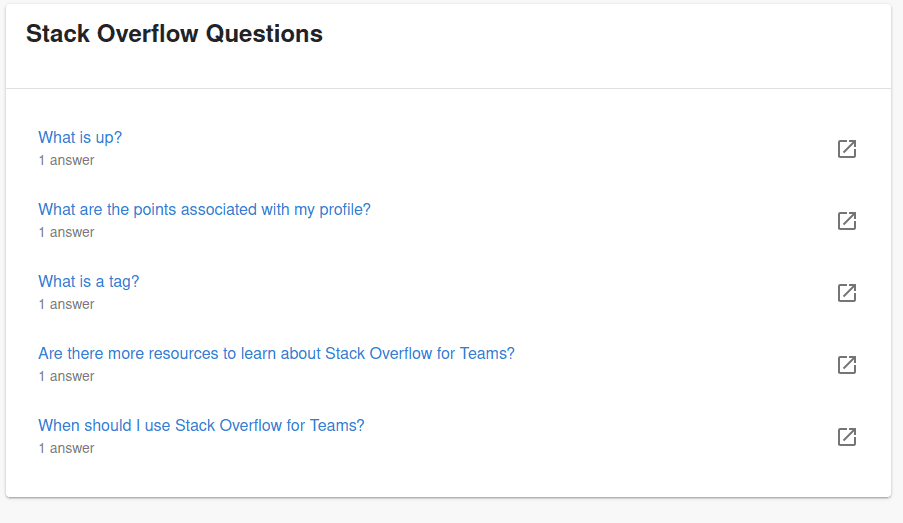This screenshot has width=903, height=523.
Task: Click the divider line below the card header
Action: point(449,88)
